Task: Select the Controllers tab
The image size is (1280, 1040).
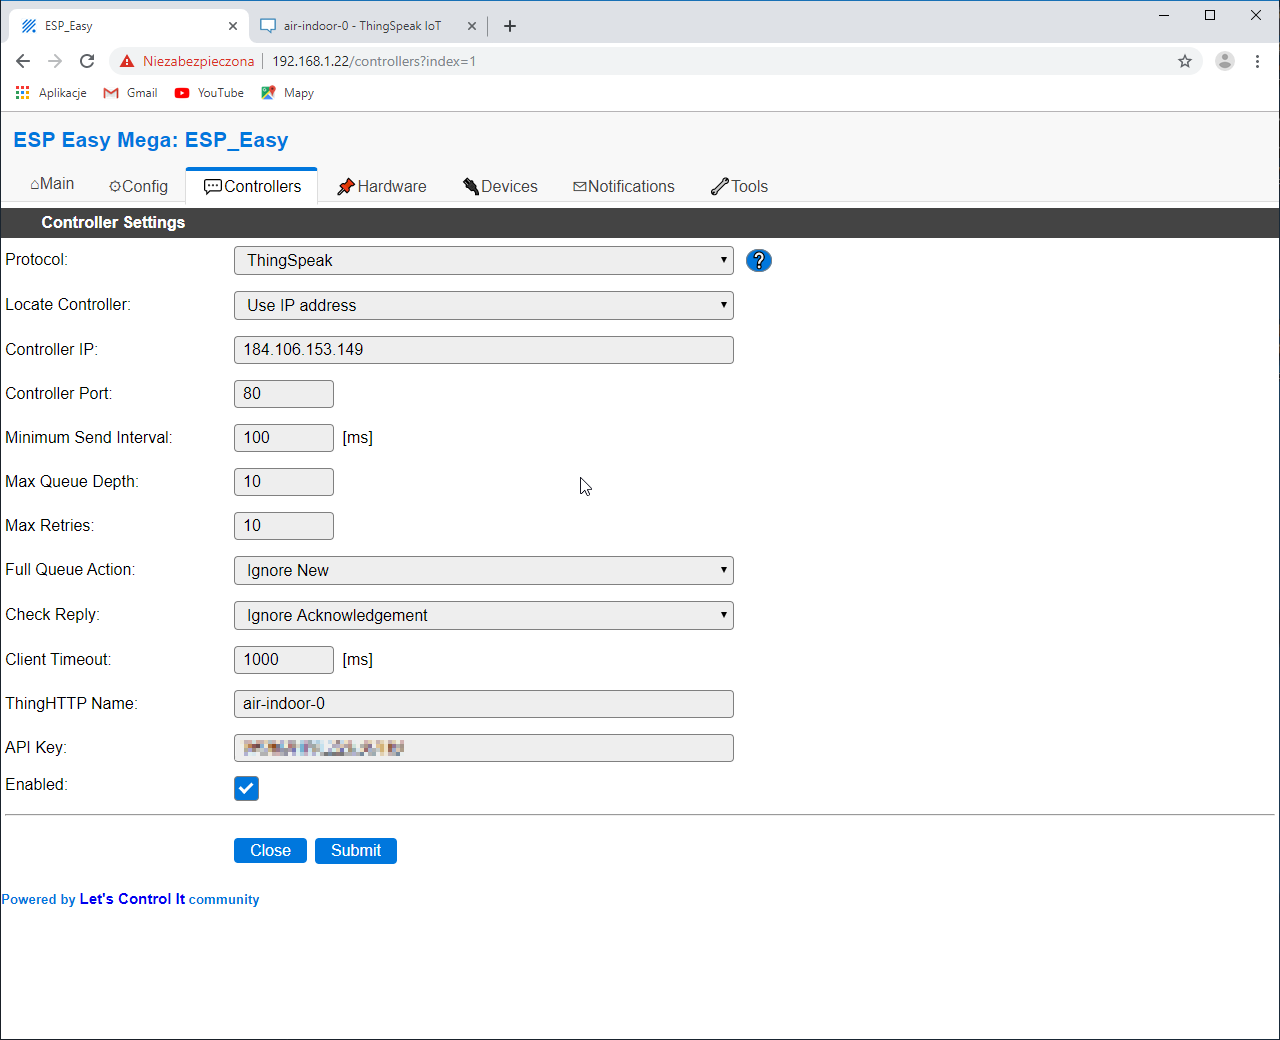Action: click(252, 187)
